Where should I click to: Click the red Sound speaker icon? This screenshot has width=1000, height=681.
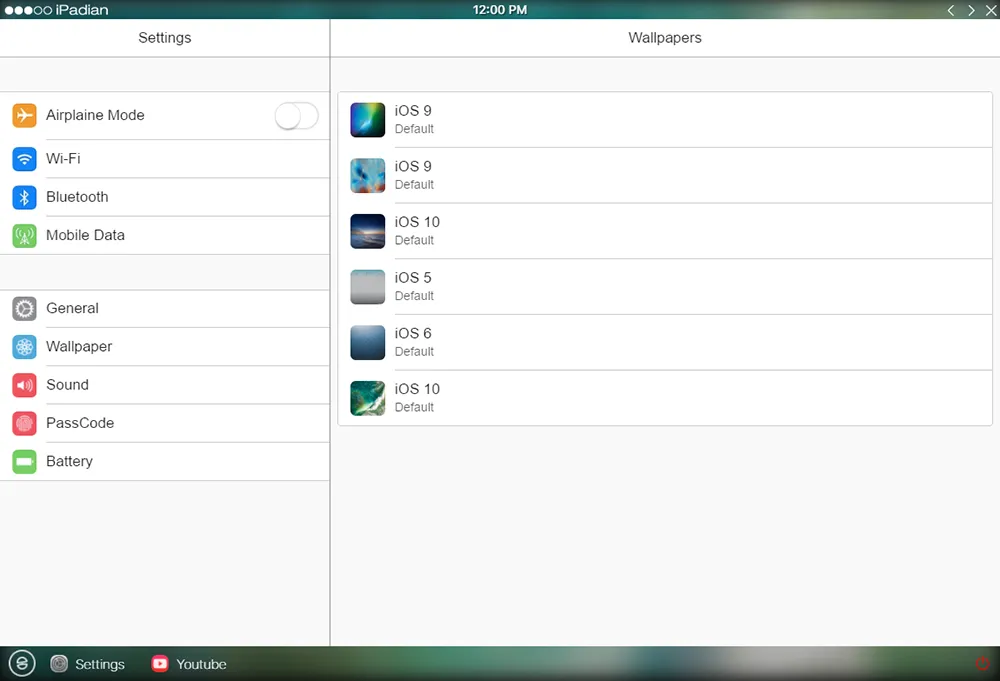click(x=24, y=385)
